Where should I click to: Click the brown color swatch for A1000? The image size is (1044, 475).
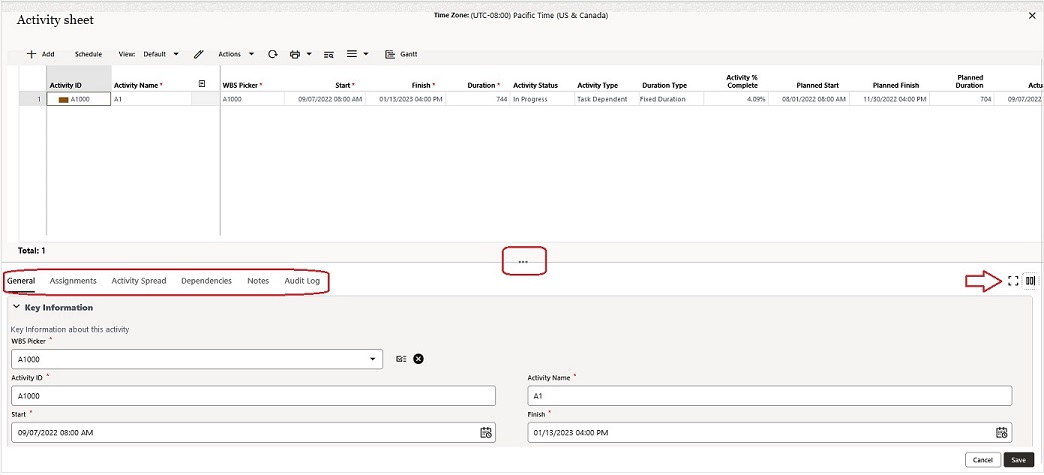(x=64, y=99)
